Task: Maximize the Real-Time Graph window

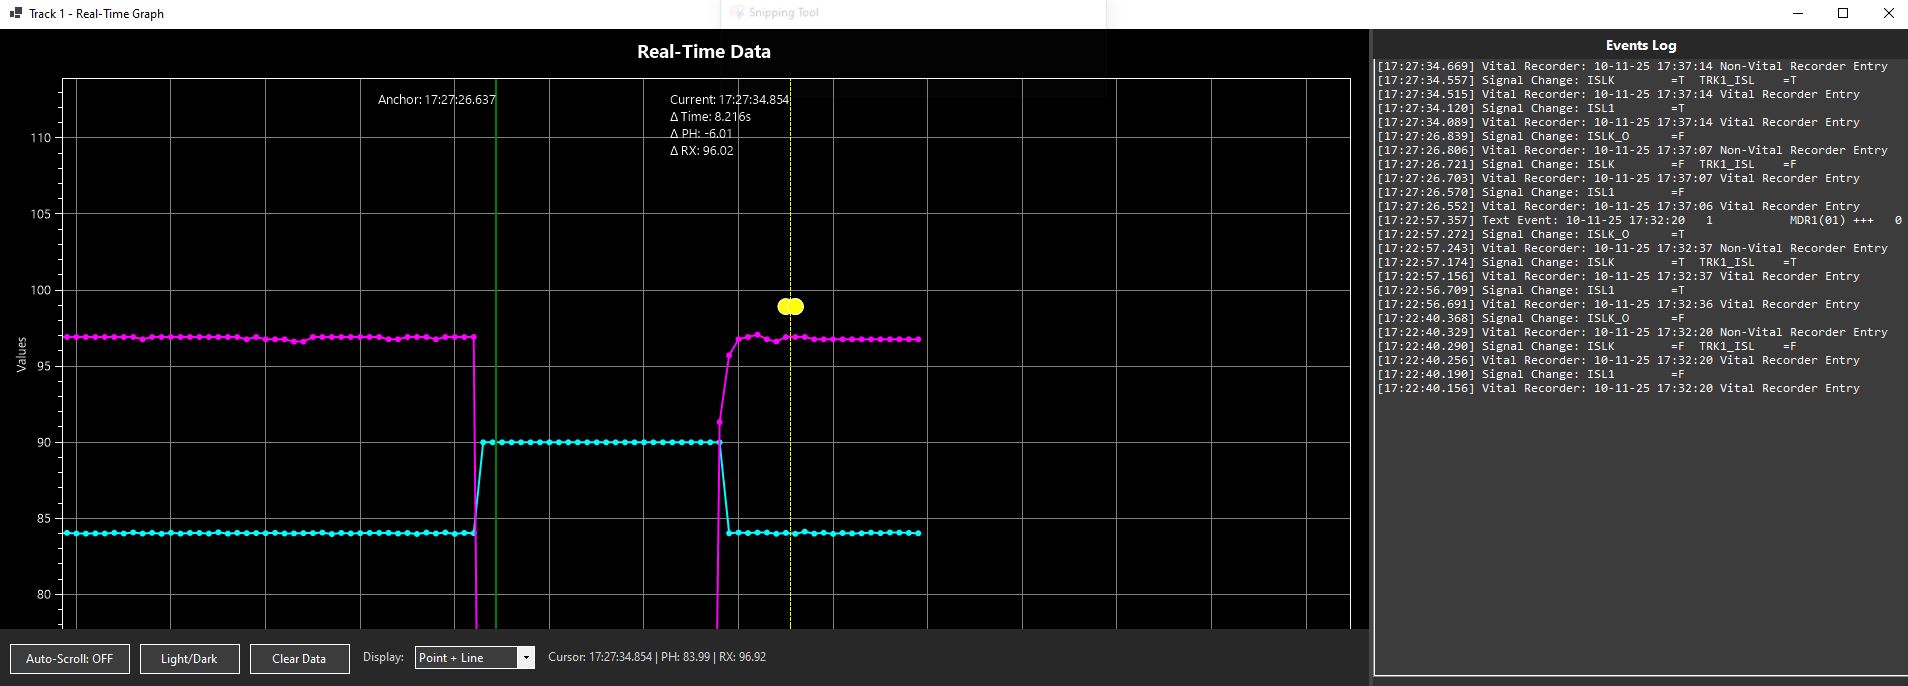Action: point(1843,14)
